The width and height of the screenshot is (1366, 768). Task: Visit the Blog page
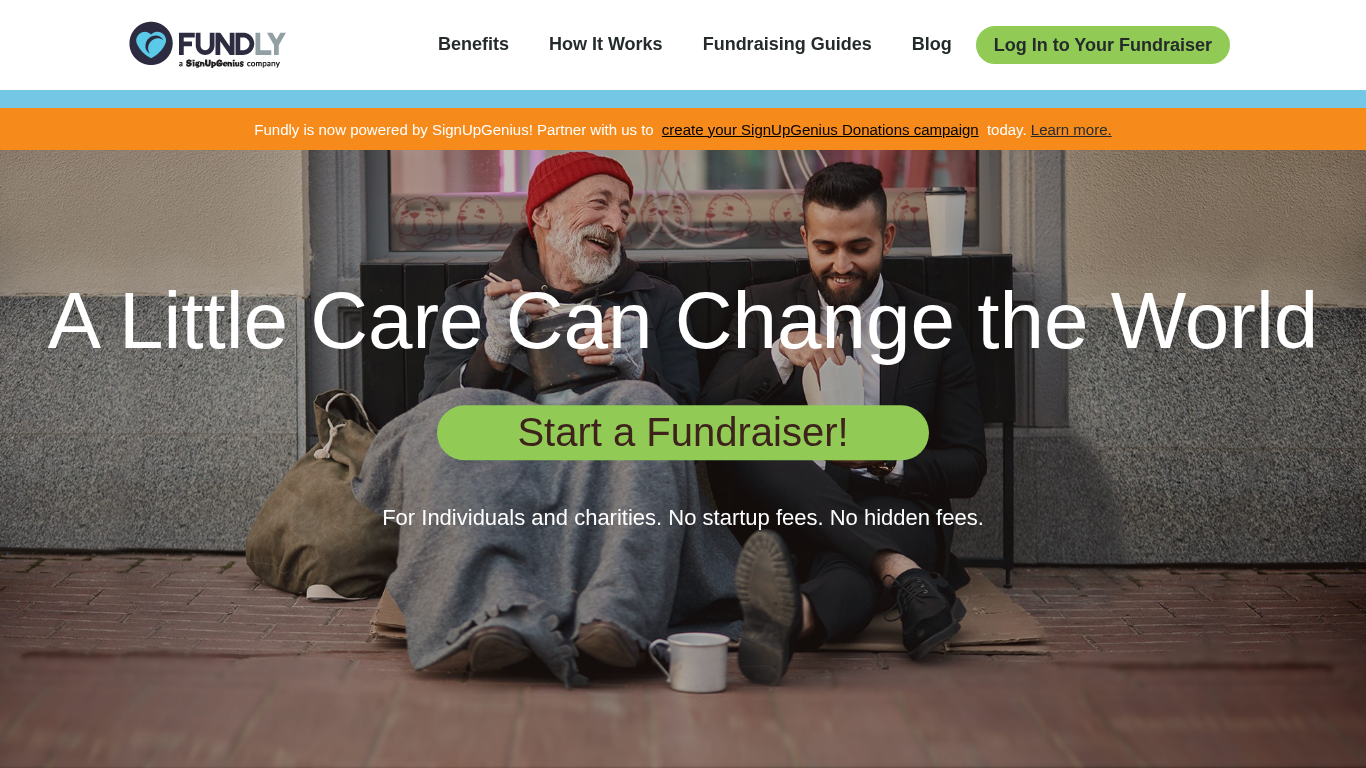tap(931, 44)
